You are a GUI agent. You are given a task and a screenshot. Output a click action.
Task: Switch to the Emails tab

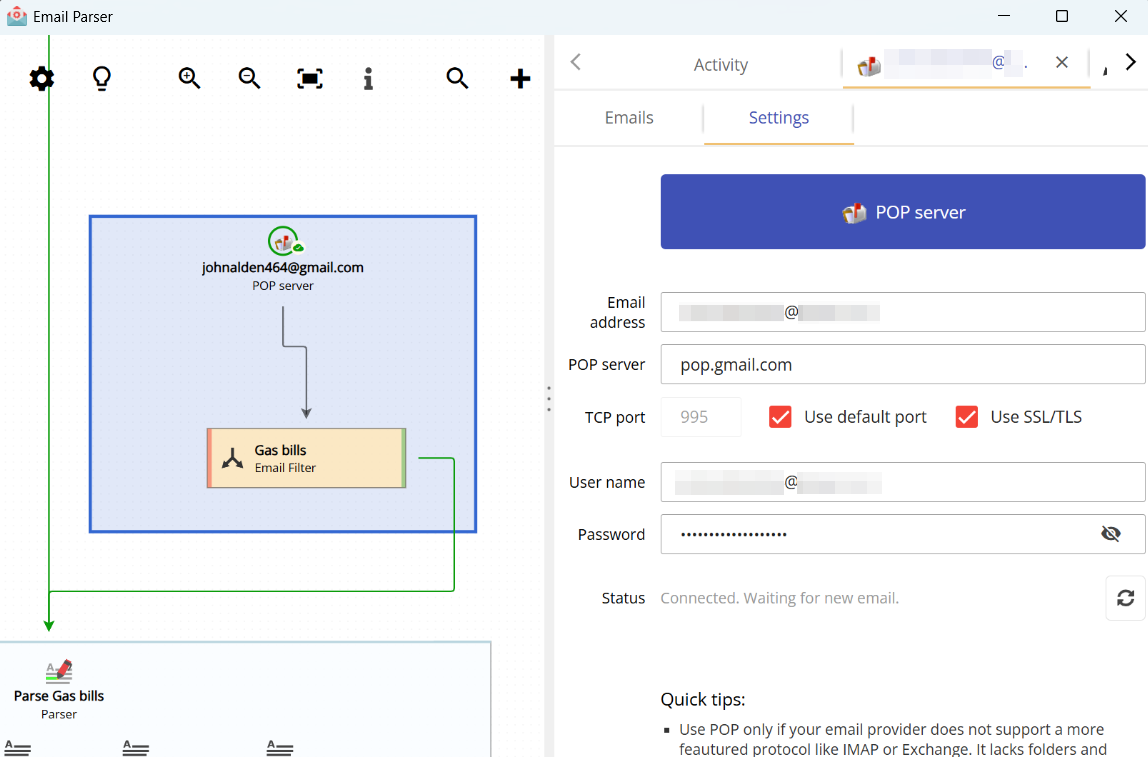coord(628,117)
